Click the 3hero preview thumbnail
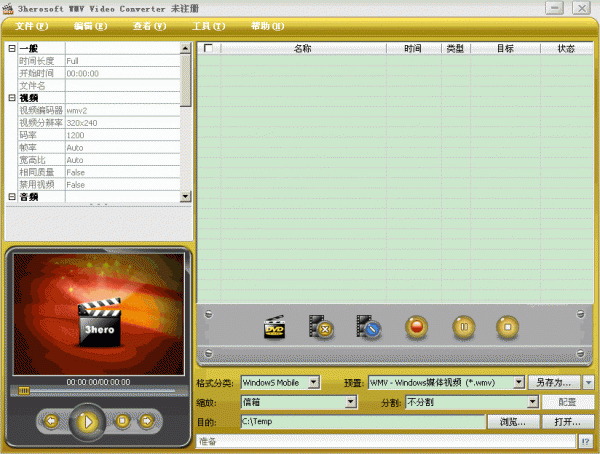 pyautogui.click(x=99, y=314)
